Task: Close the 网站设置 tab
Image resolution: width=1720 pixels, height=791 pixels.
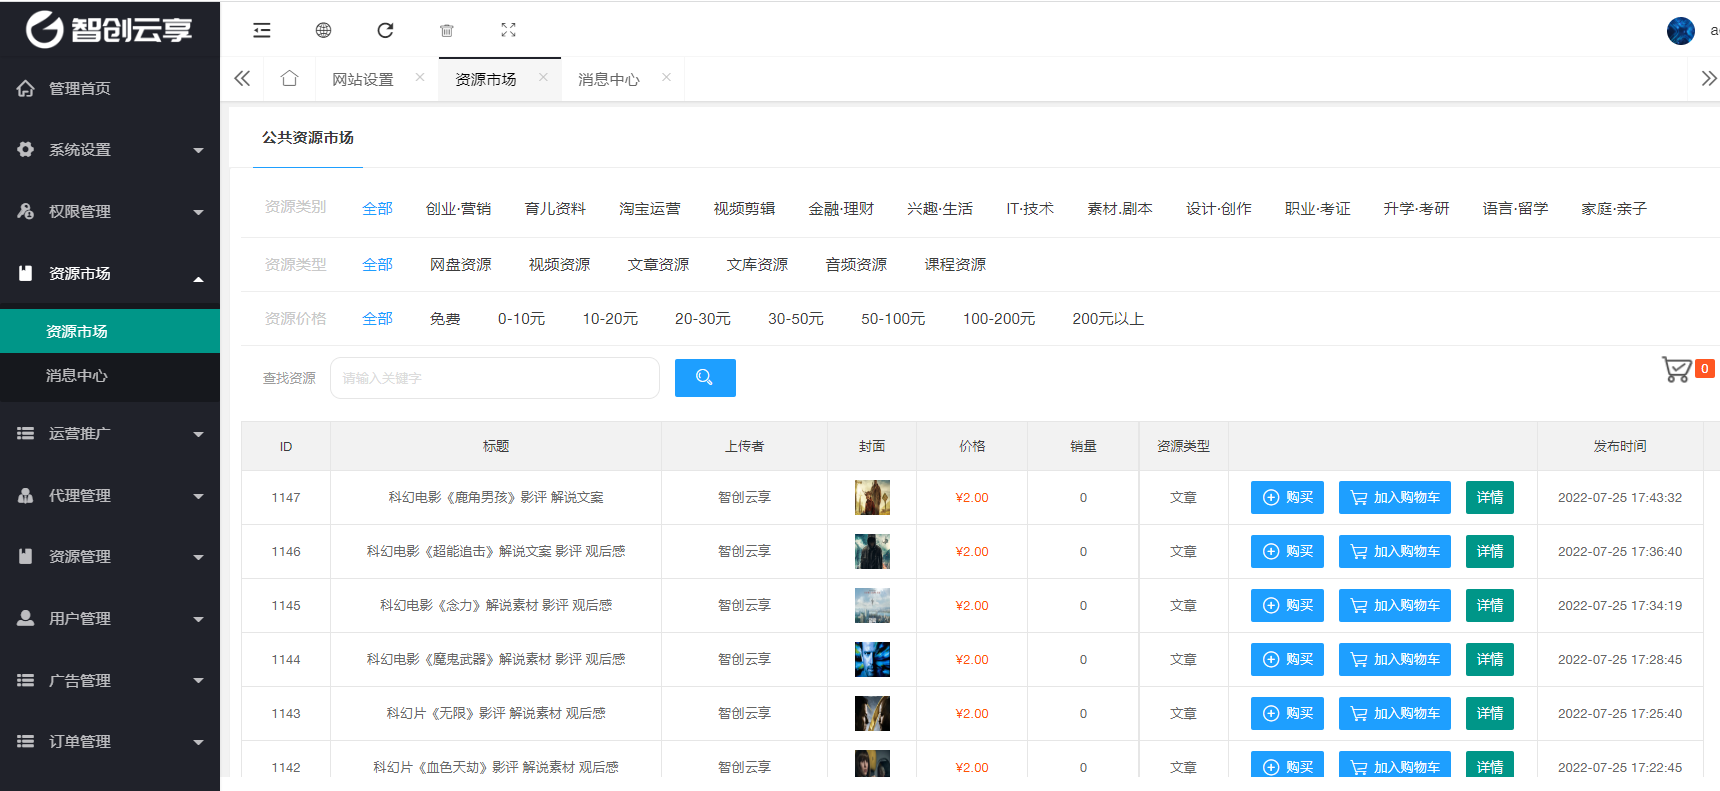Action: tap(420, 77)
